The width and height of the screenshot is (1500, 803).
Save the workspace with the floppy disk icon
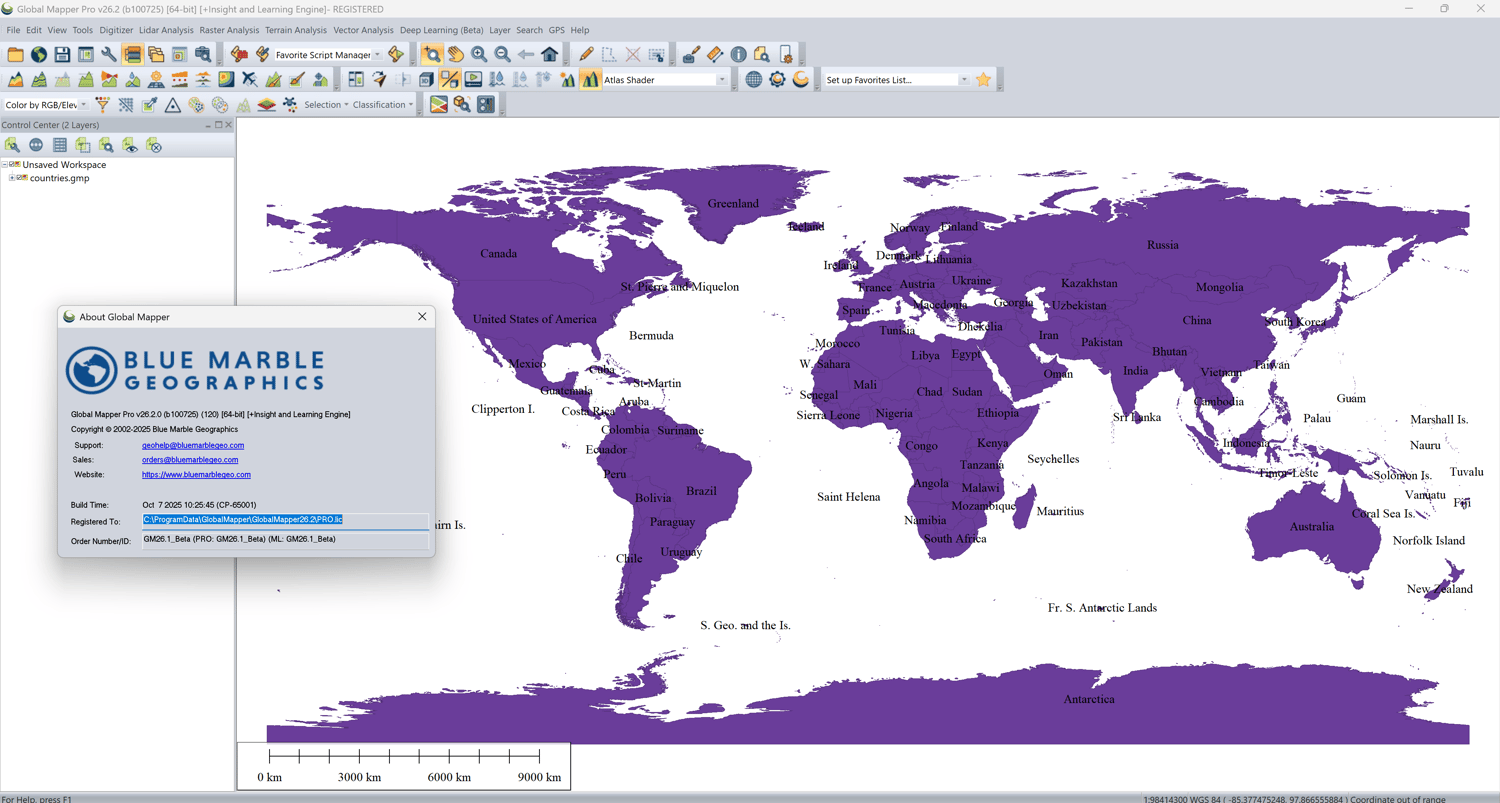click(62, 55)
